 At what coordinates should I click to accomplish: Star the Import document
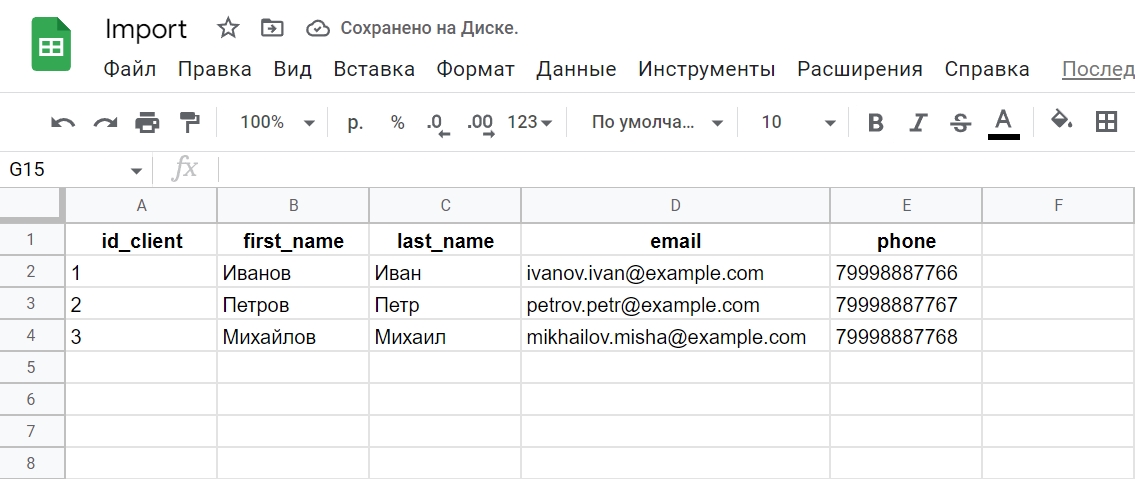point(228,28)
